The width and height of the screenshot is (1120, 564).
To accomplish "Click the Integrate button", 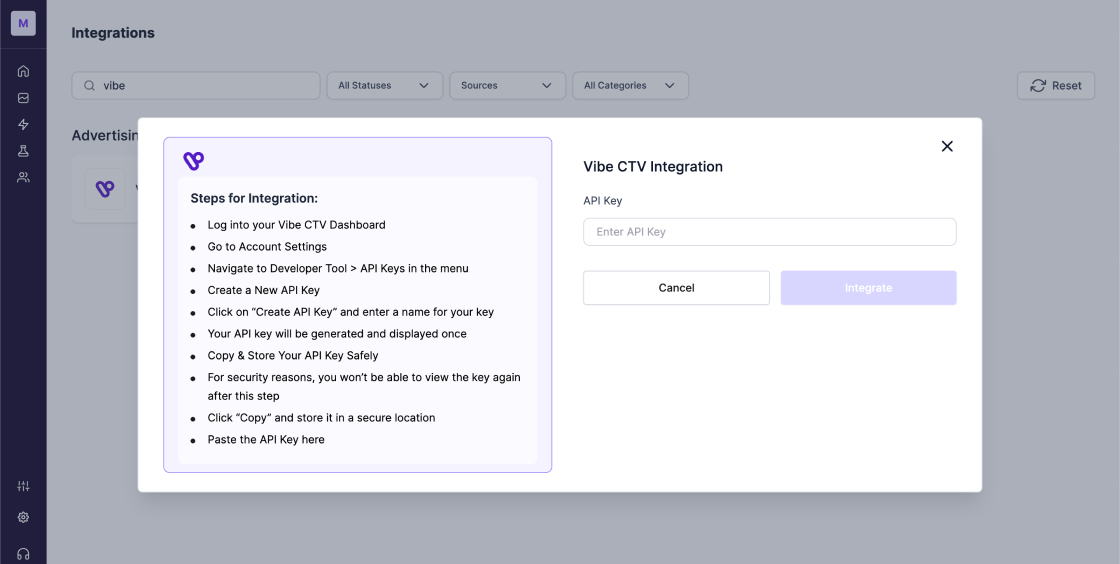I will [x=868, y=288].
